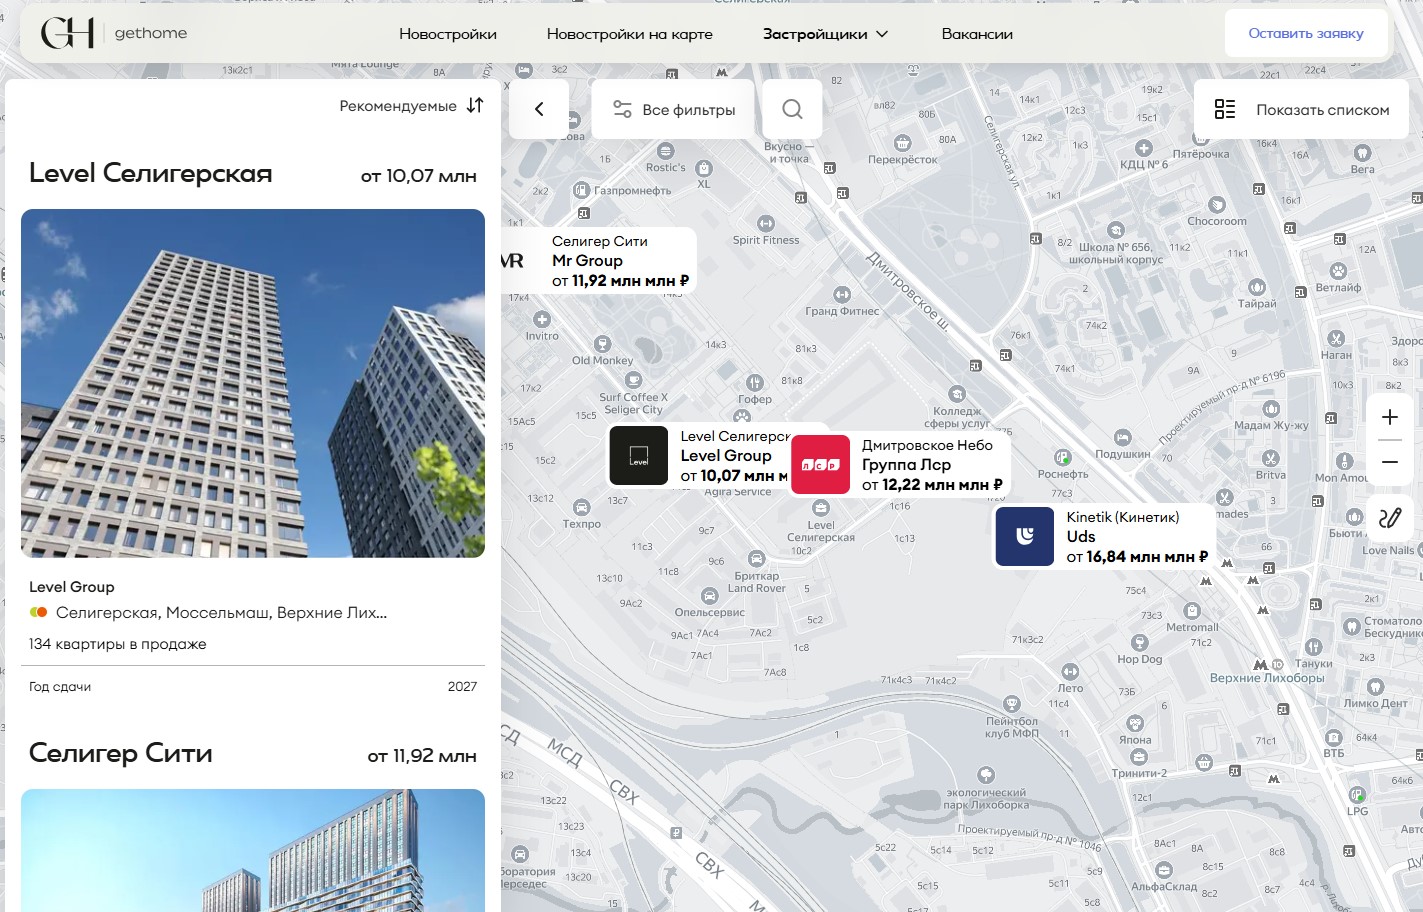This screenshot has width=1423, height=912.
Task: Click the Тайрай map icon
Action: click(x=1257, y=287)
